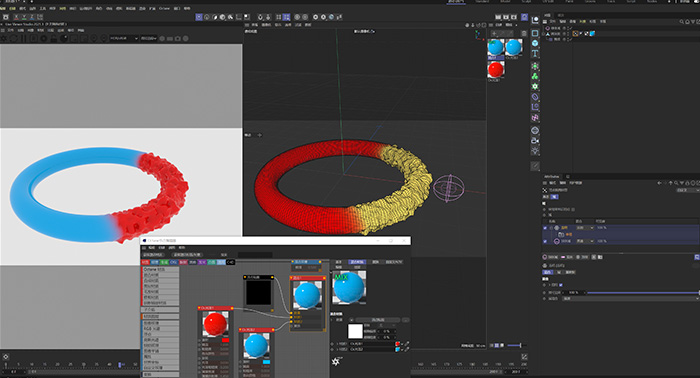700x378 pixels.
Task: Pick first mix material with eyedropper icon
Action: click(x=407, y=344)
